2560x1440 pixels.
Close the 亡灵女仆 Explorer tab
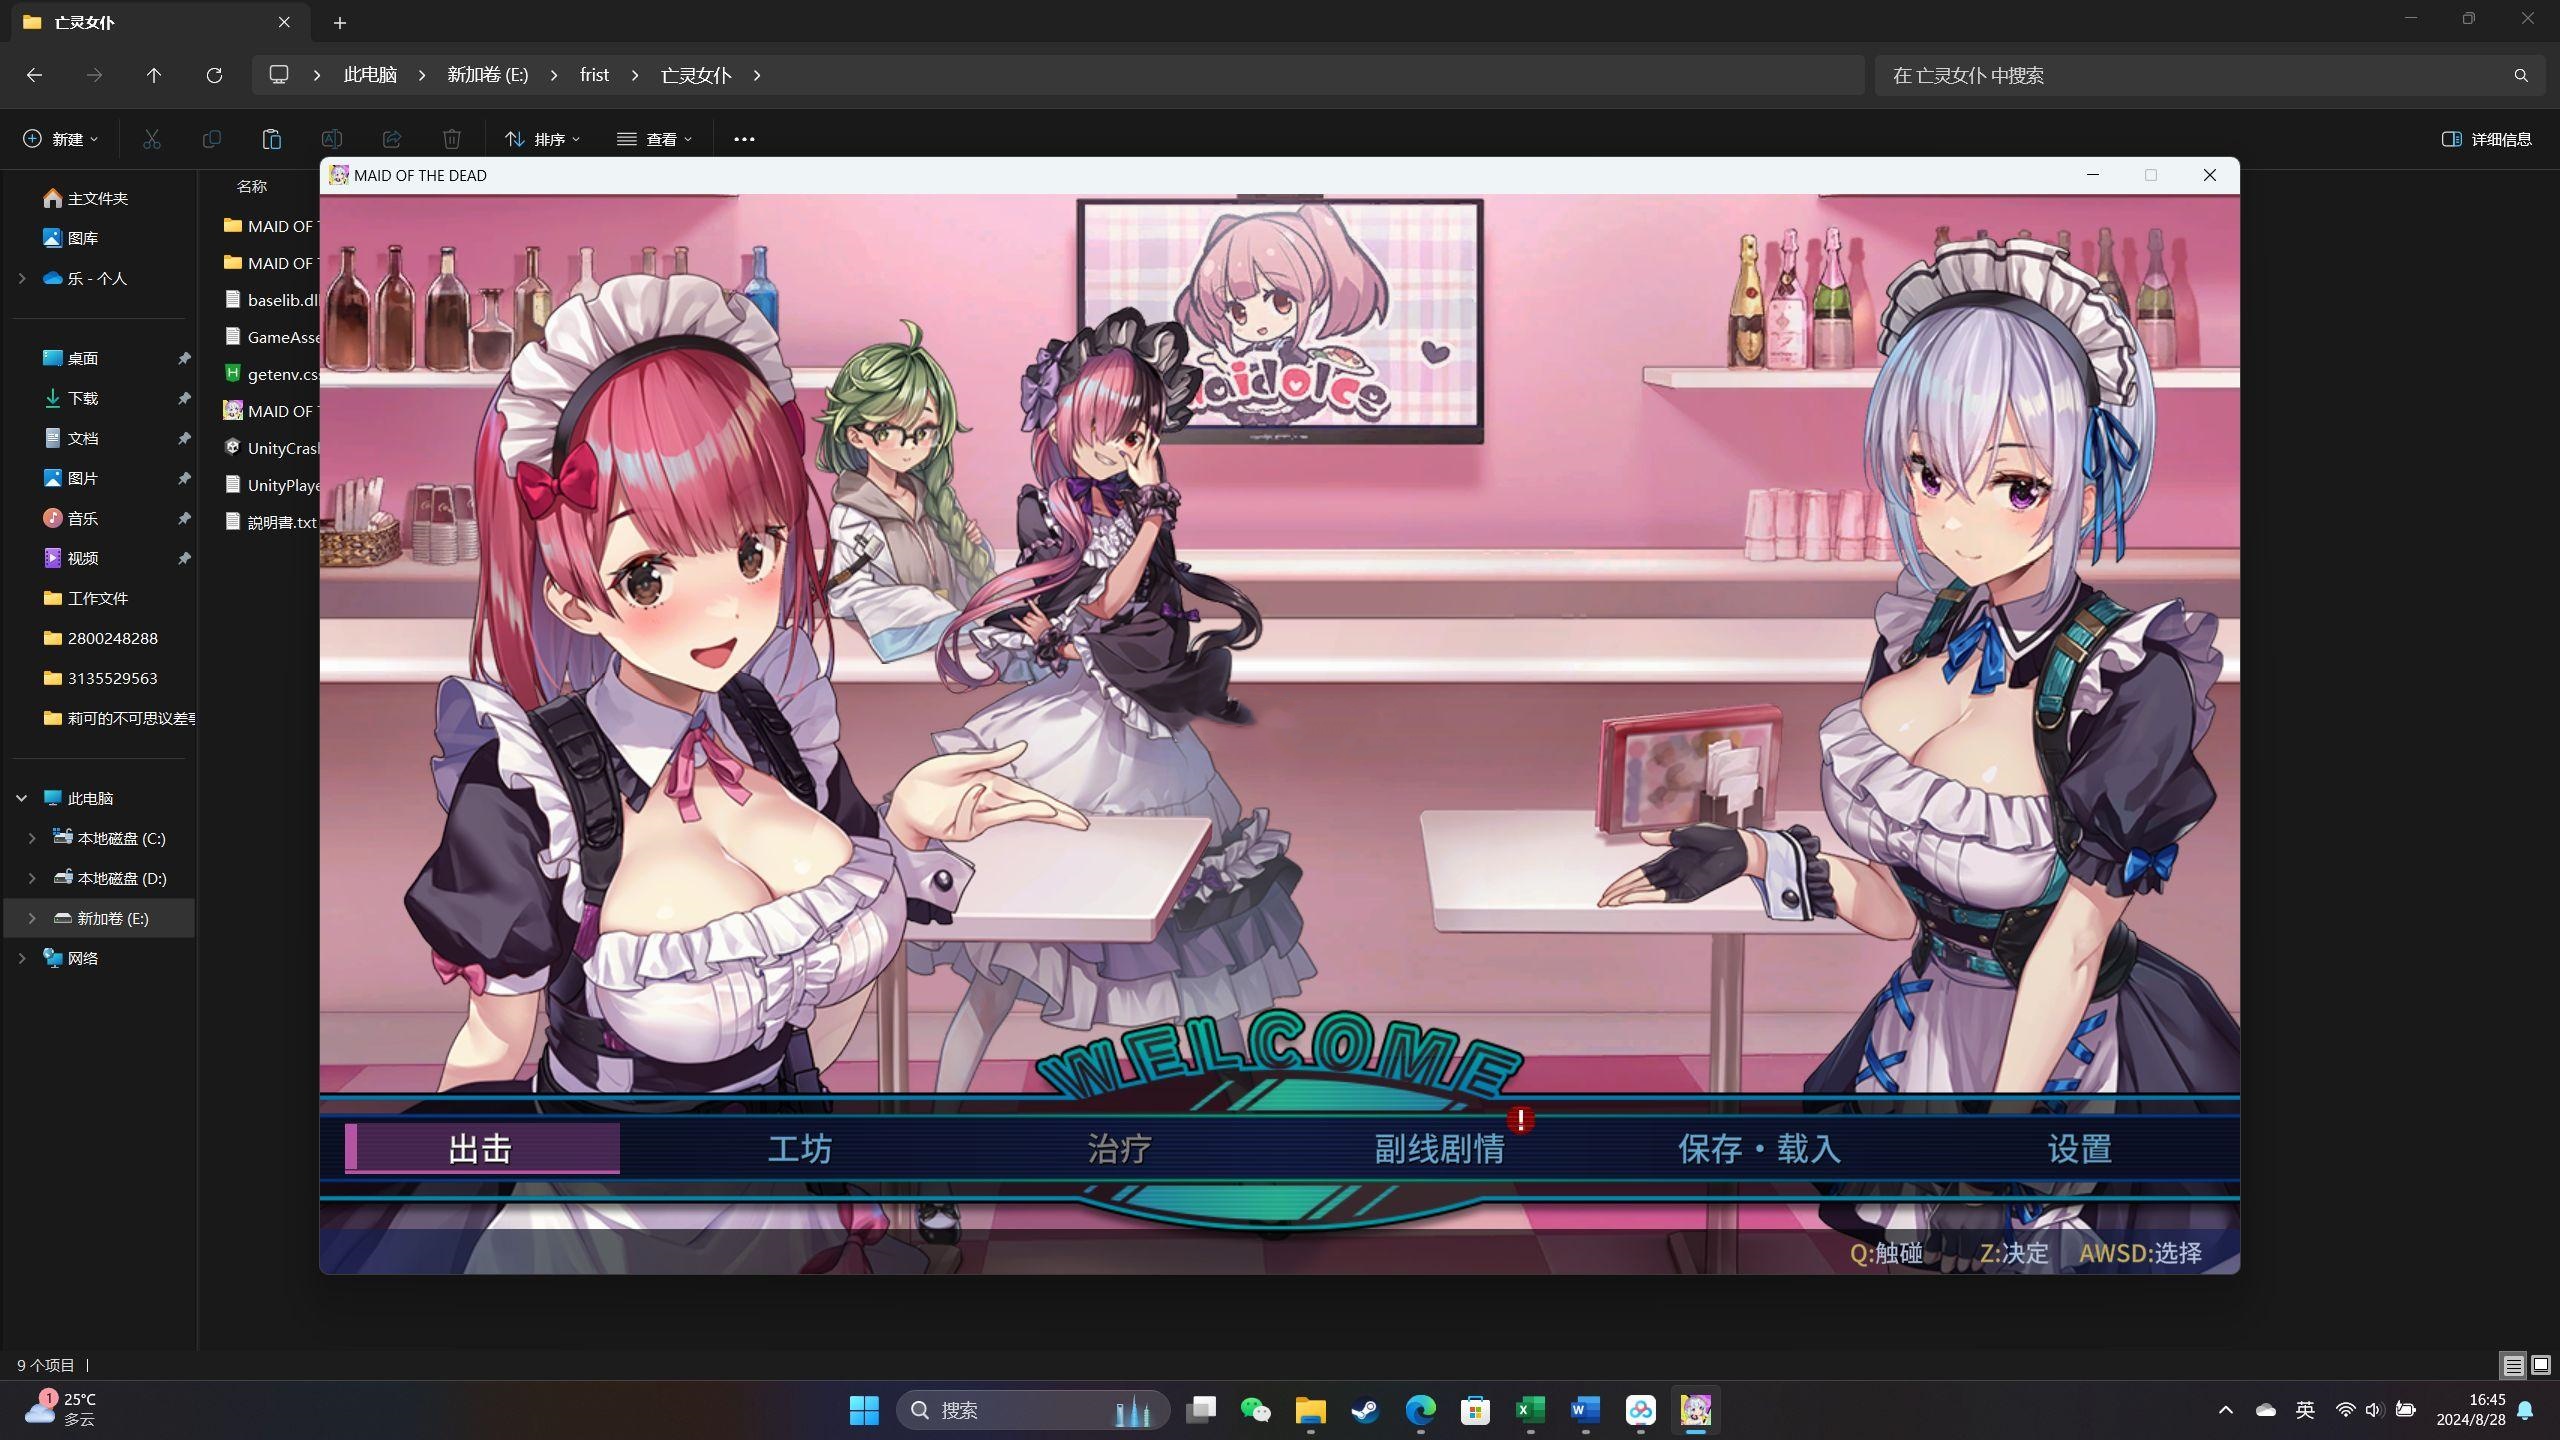click(284, 22)
